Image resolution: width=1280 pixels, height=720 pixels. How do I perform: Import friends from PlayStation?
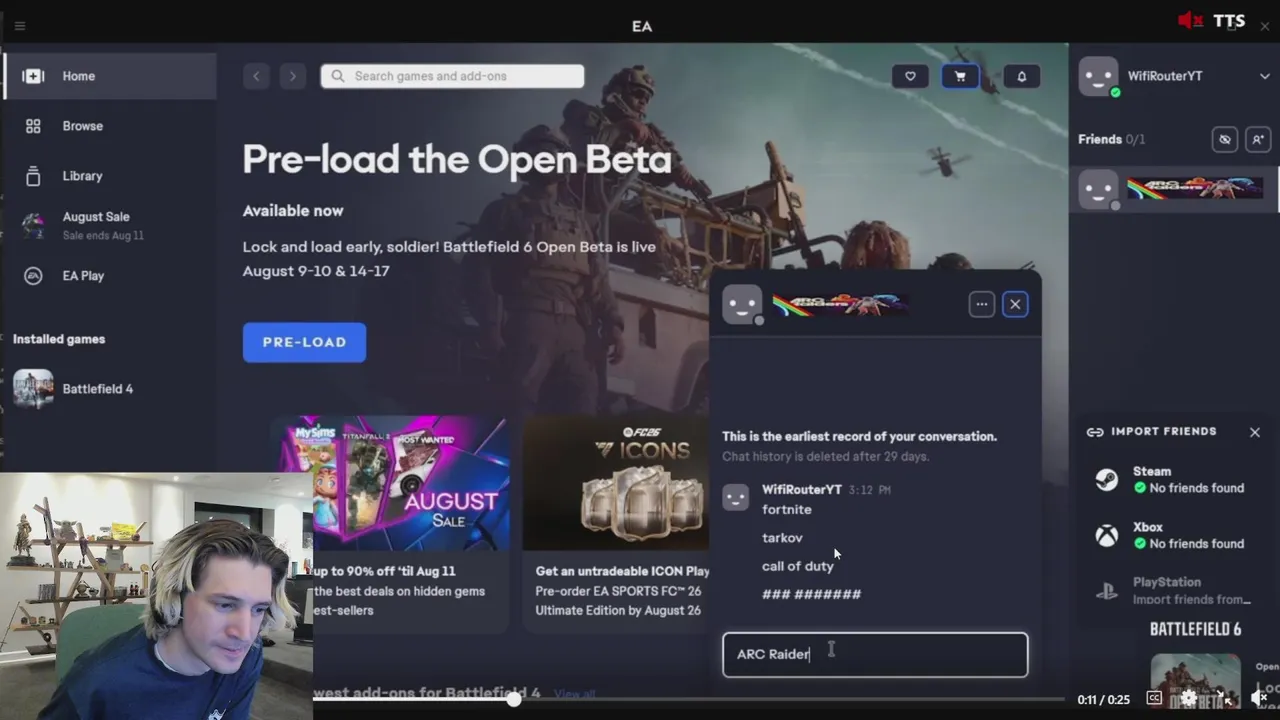click(x=1174, y=590)
